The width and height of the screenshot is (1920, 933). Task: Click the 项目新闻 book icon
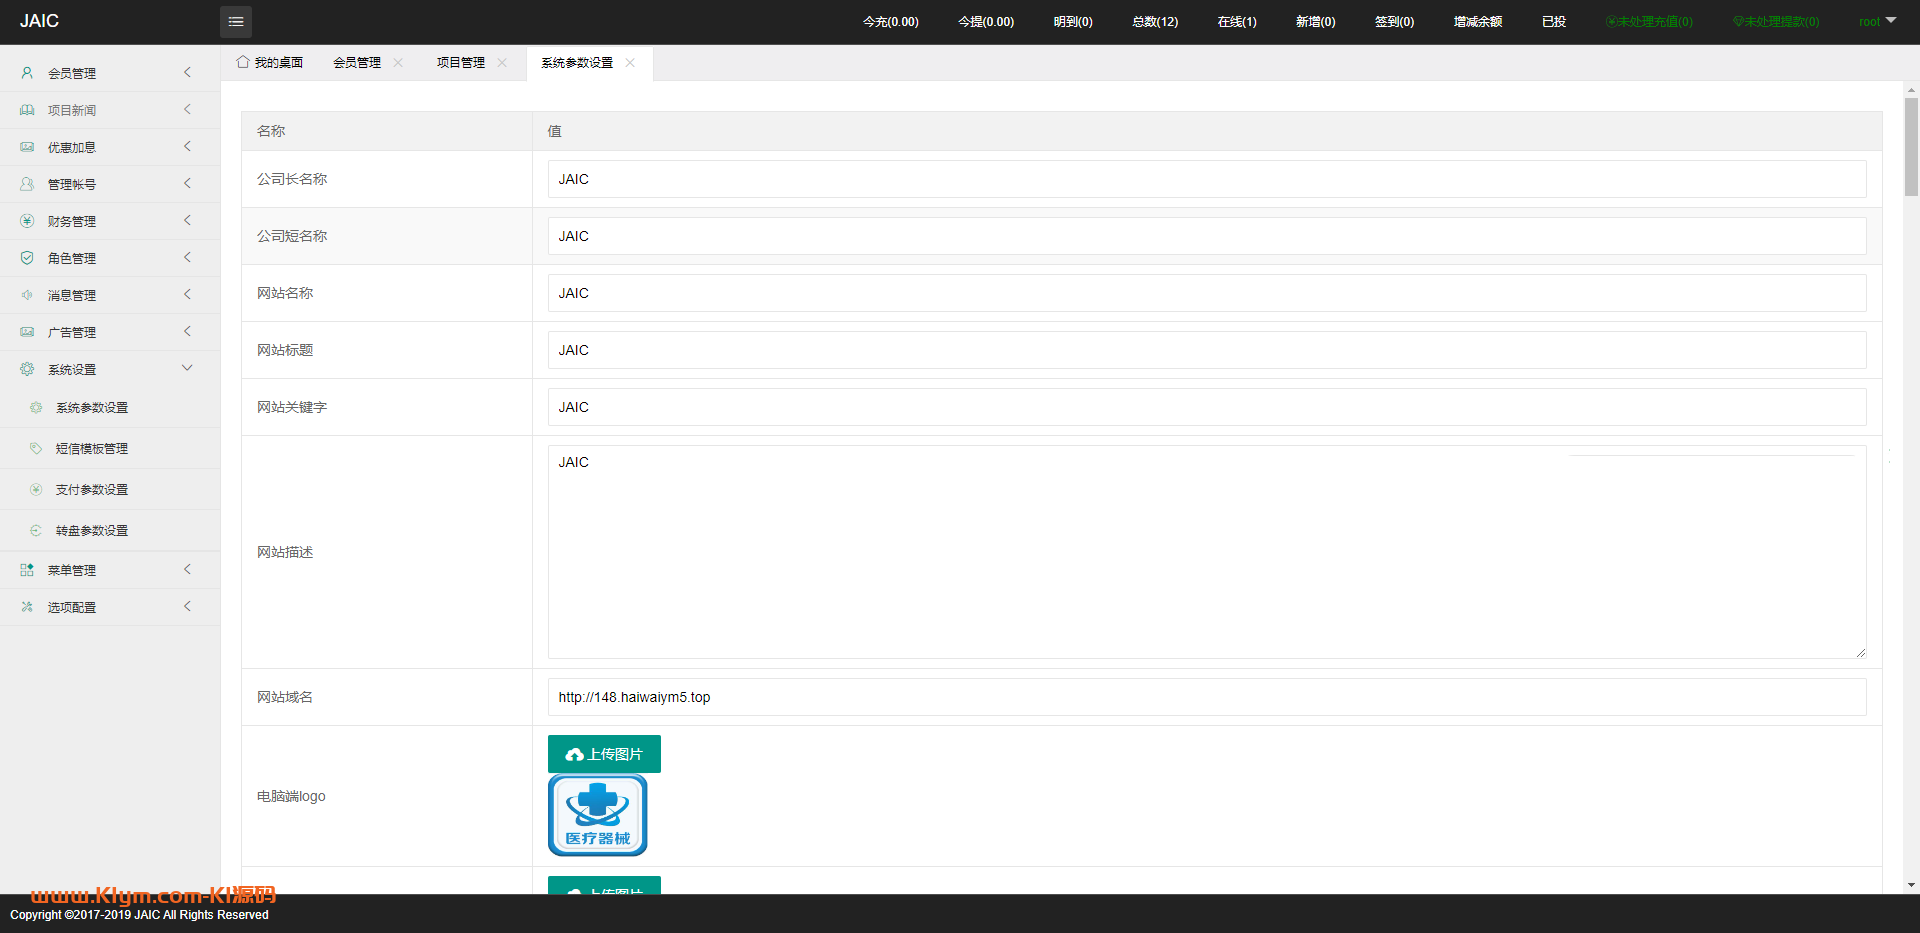point(27,110)
